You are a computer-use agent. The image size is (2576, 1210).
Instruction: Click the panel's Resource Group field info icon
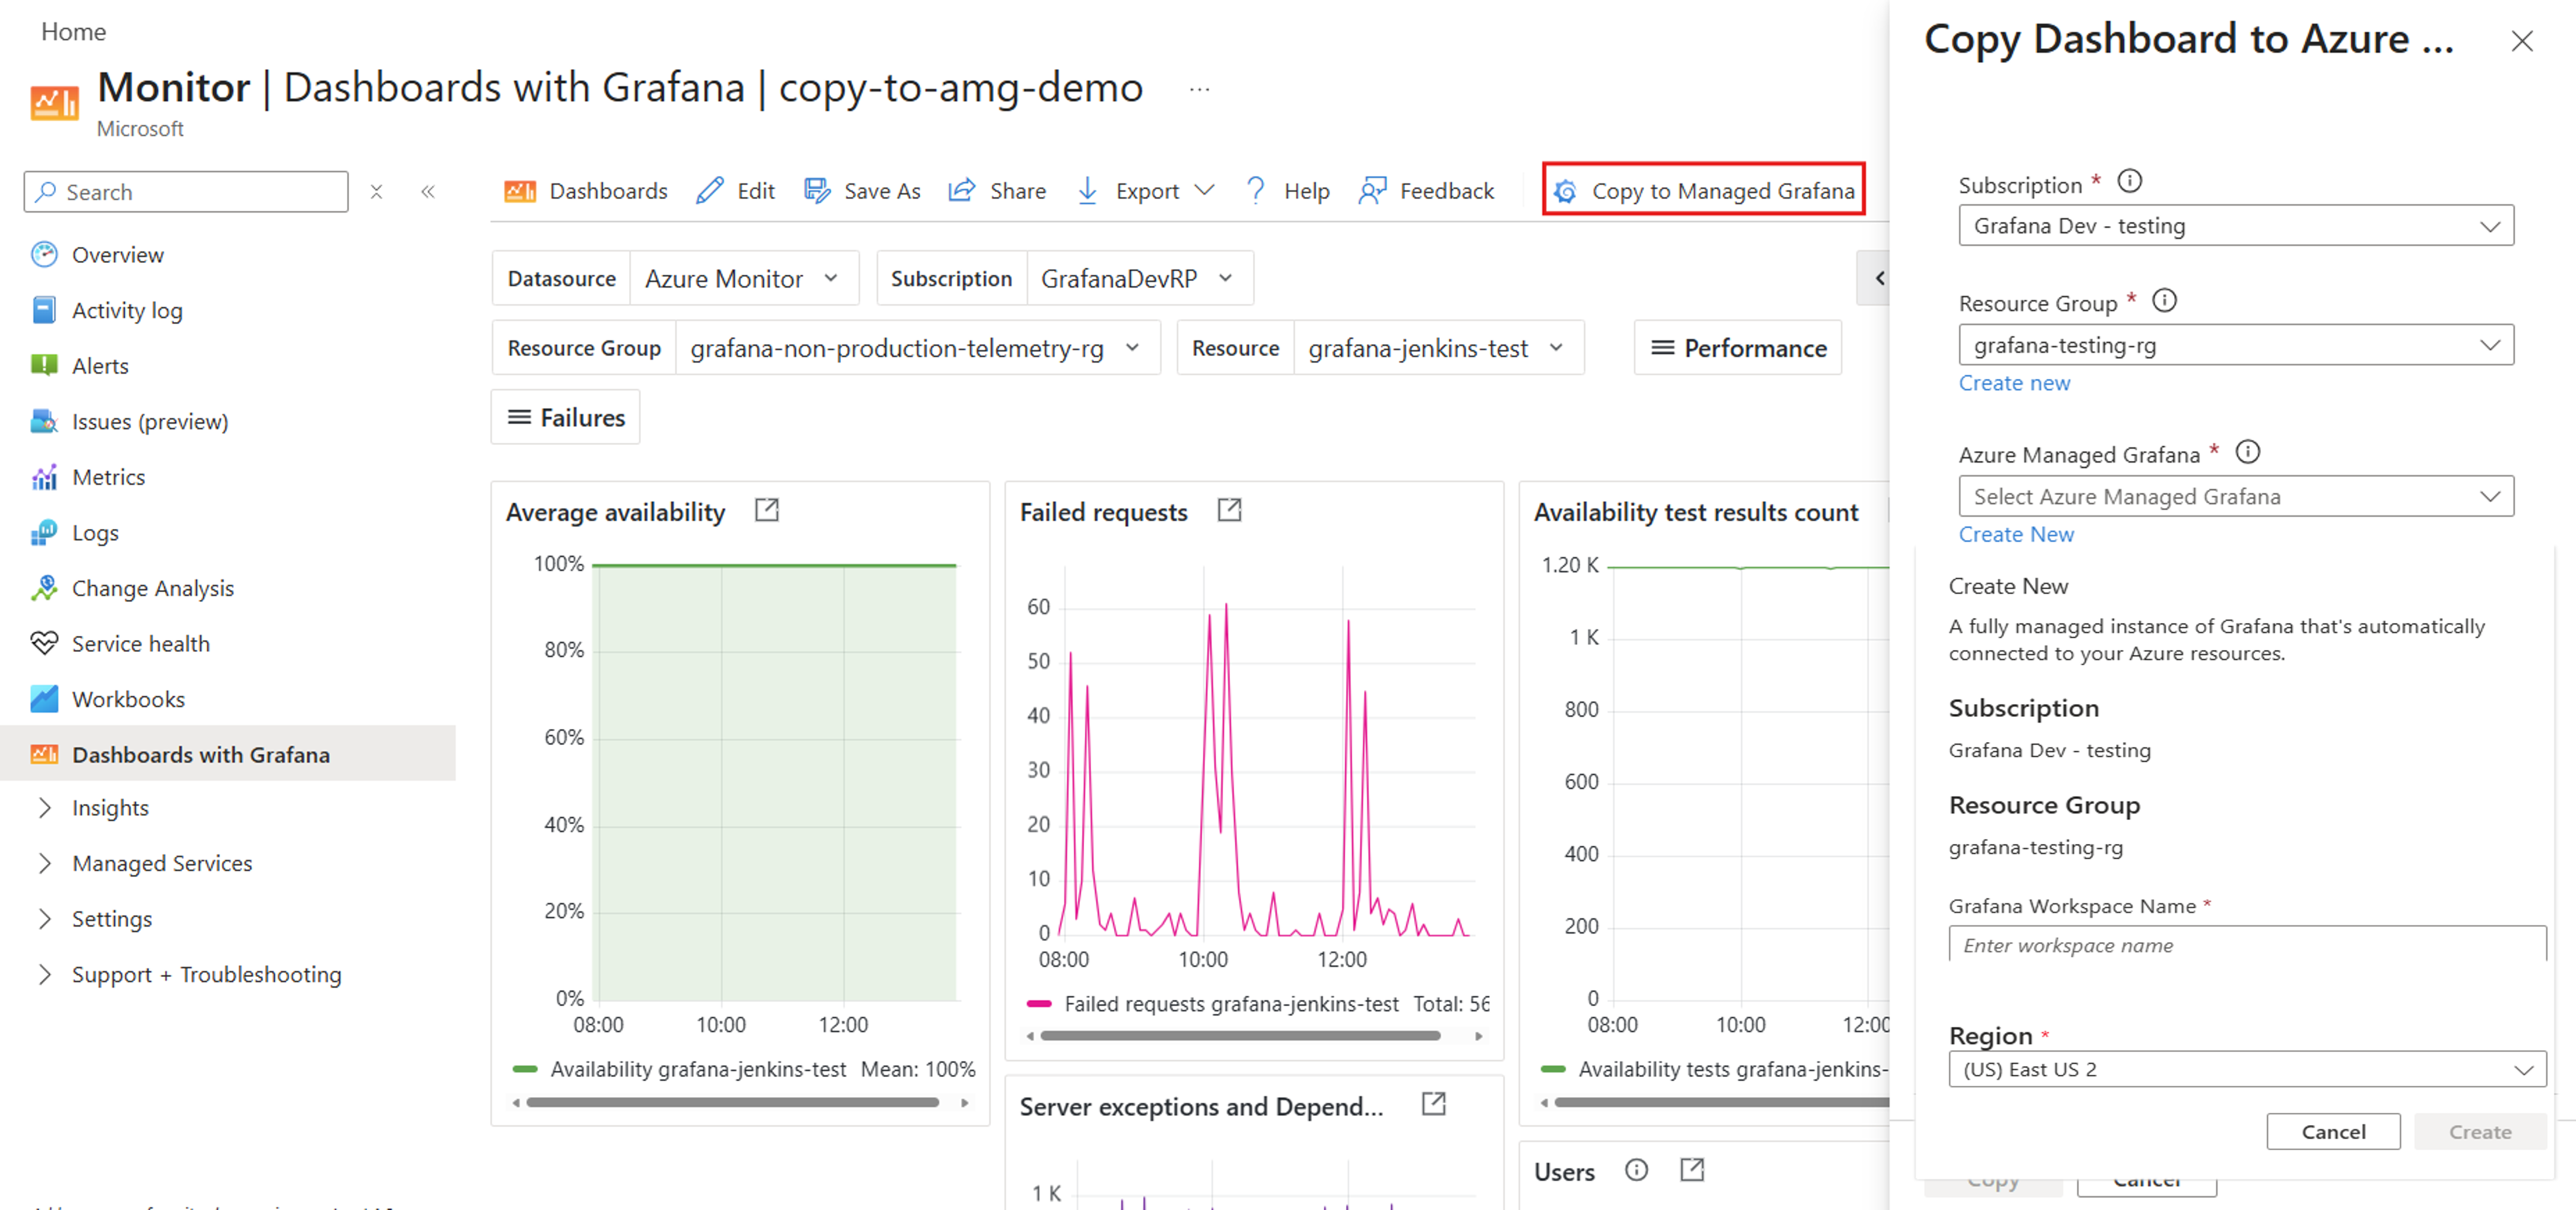[2165, 300]
